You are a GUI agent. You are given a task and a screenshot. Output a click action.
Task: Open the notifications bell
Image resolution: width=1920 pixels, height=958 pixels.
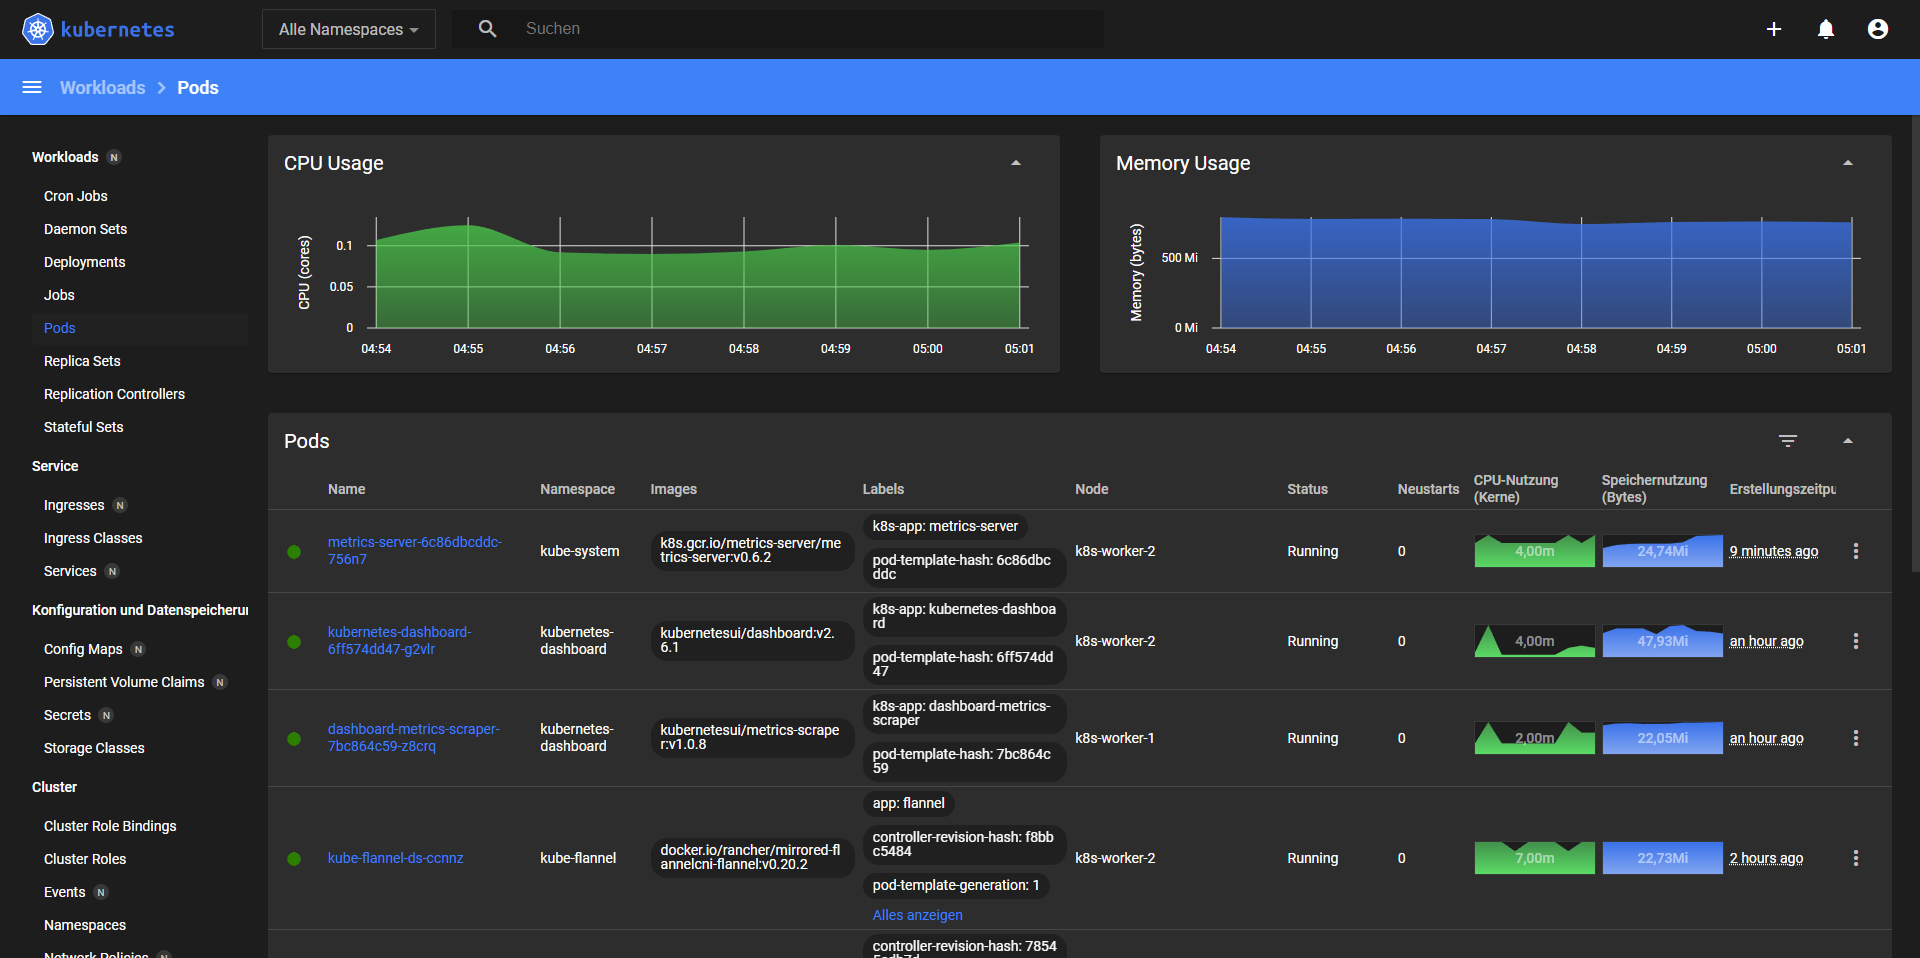[1826, 29]
